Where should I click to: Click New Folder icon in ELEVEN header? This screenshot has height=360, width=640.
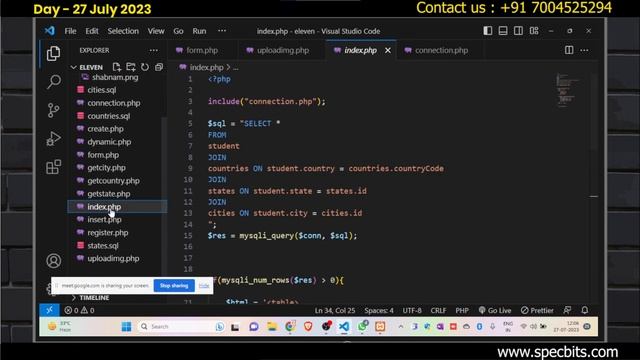click(131, 67)
